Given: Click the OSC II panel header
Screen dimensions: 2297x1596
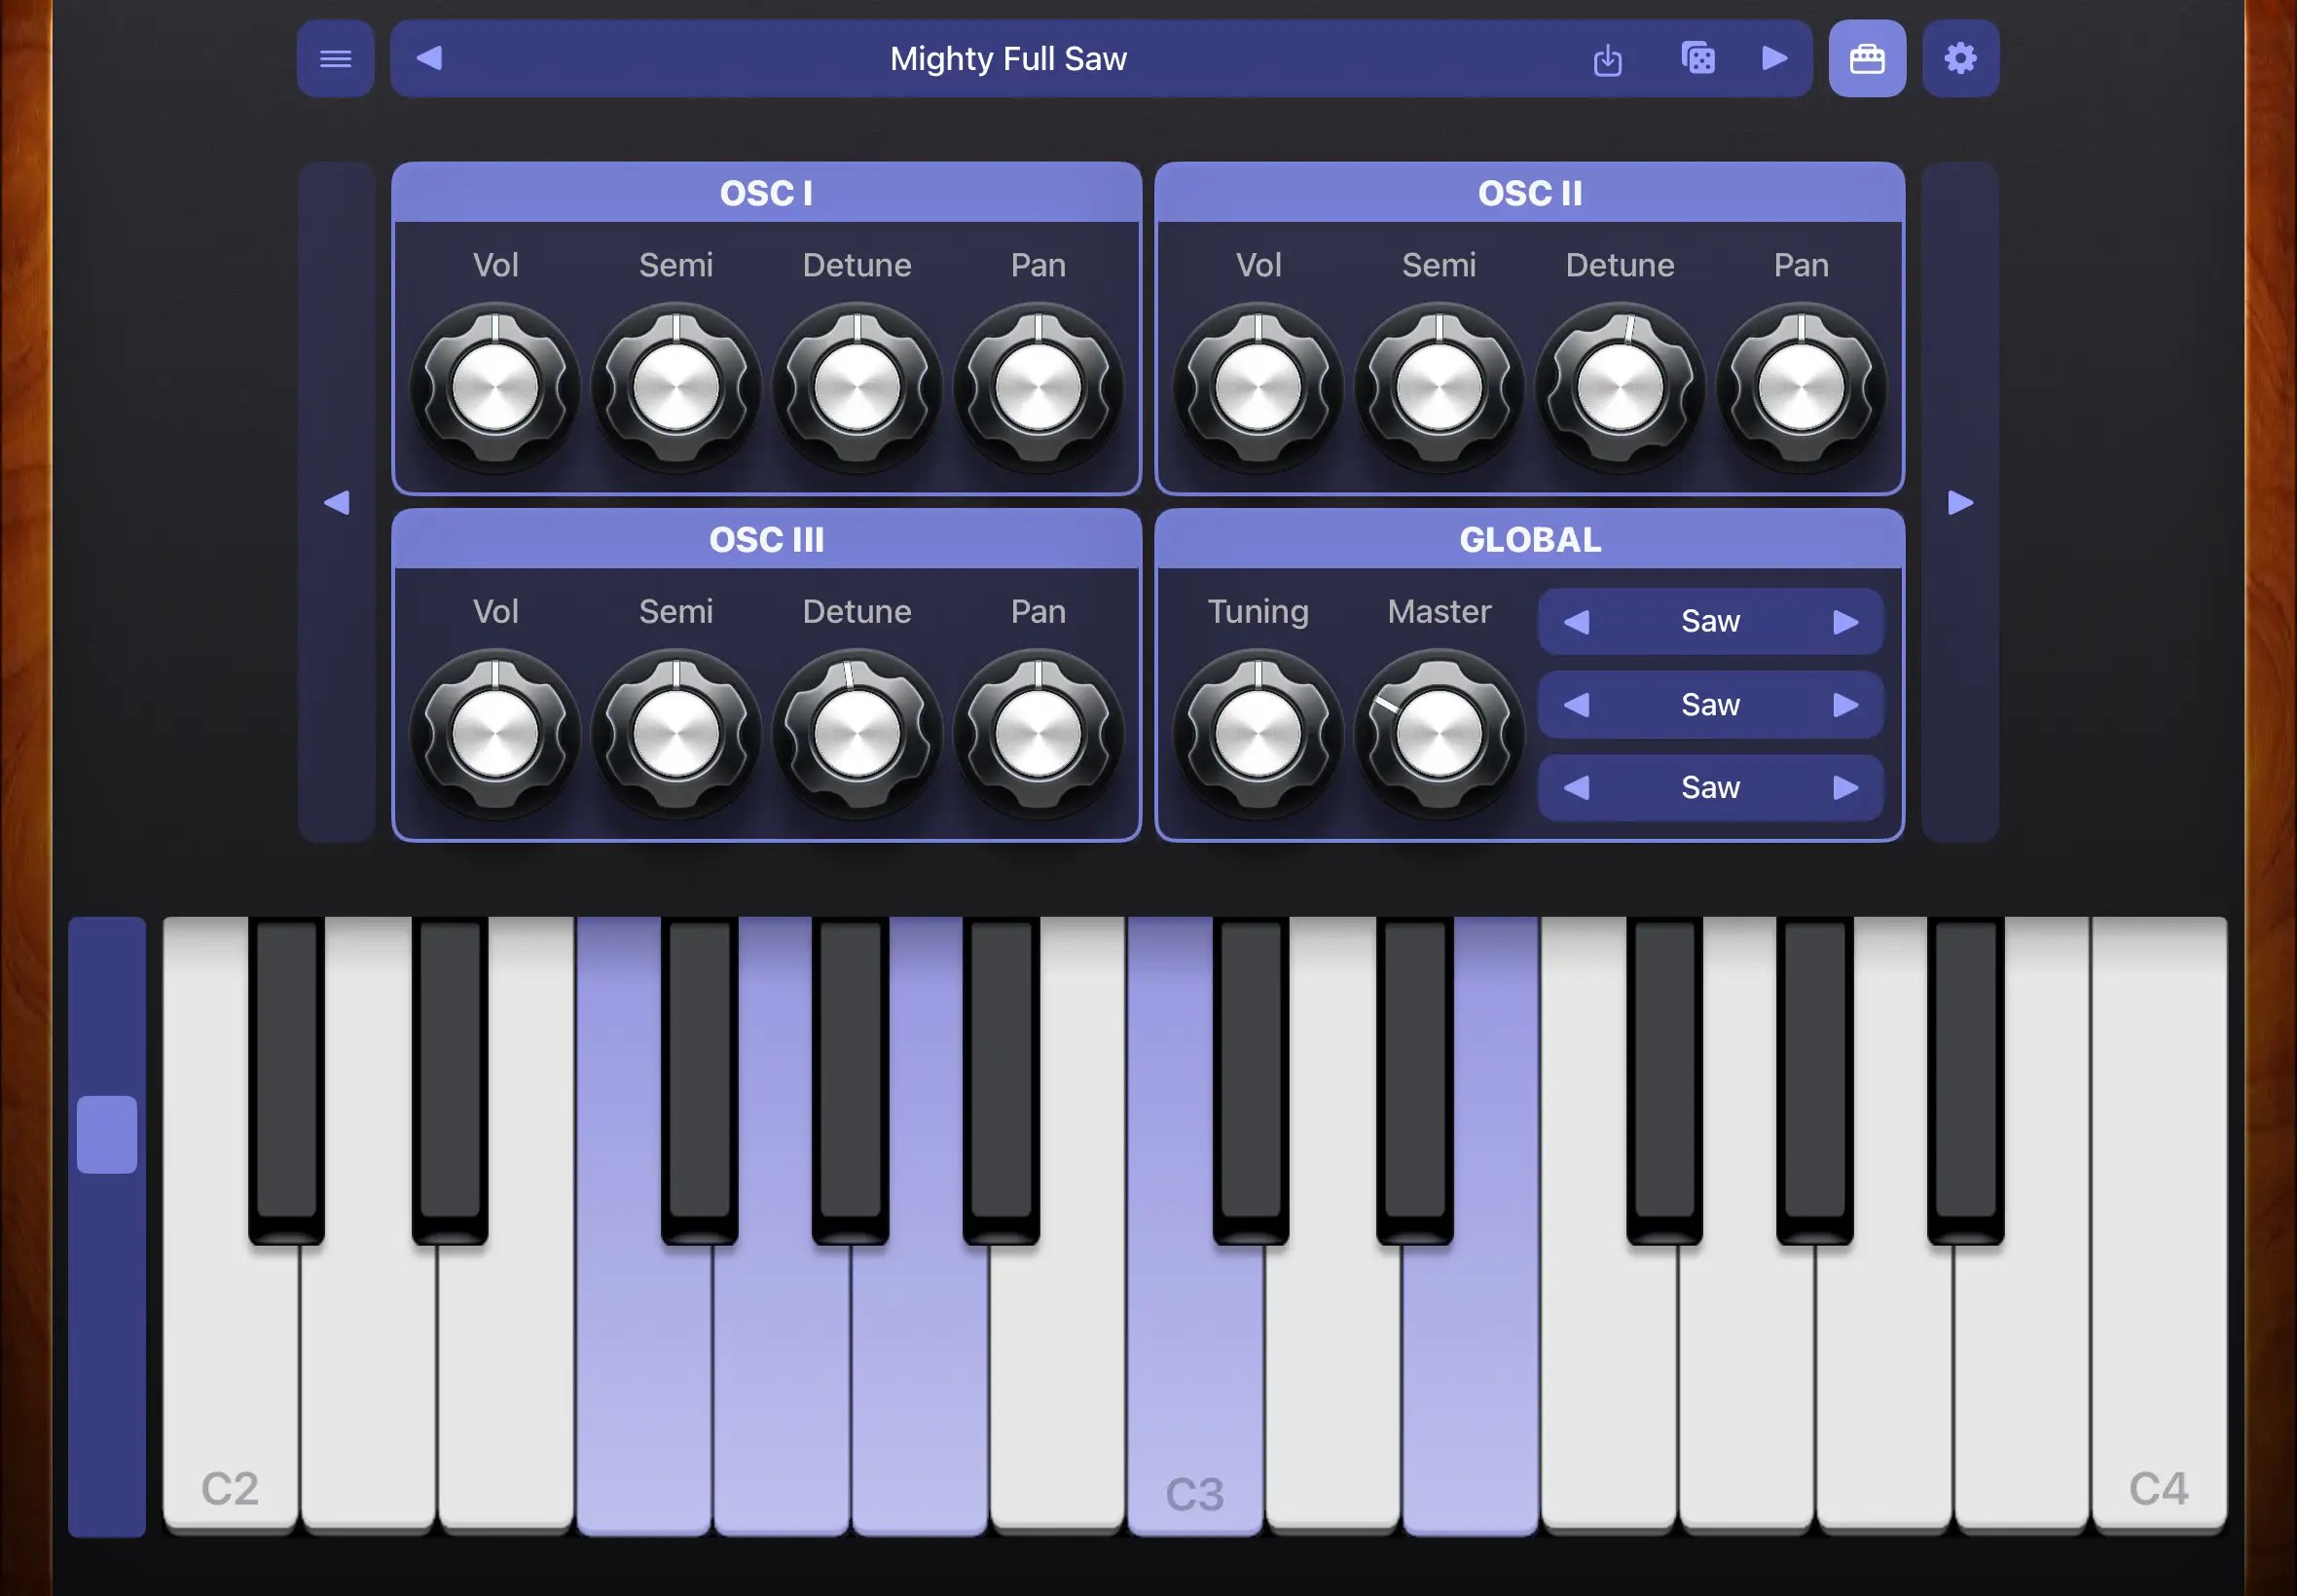Looking at the screenshot, I should coord(1530,193).
